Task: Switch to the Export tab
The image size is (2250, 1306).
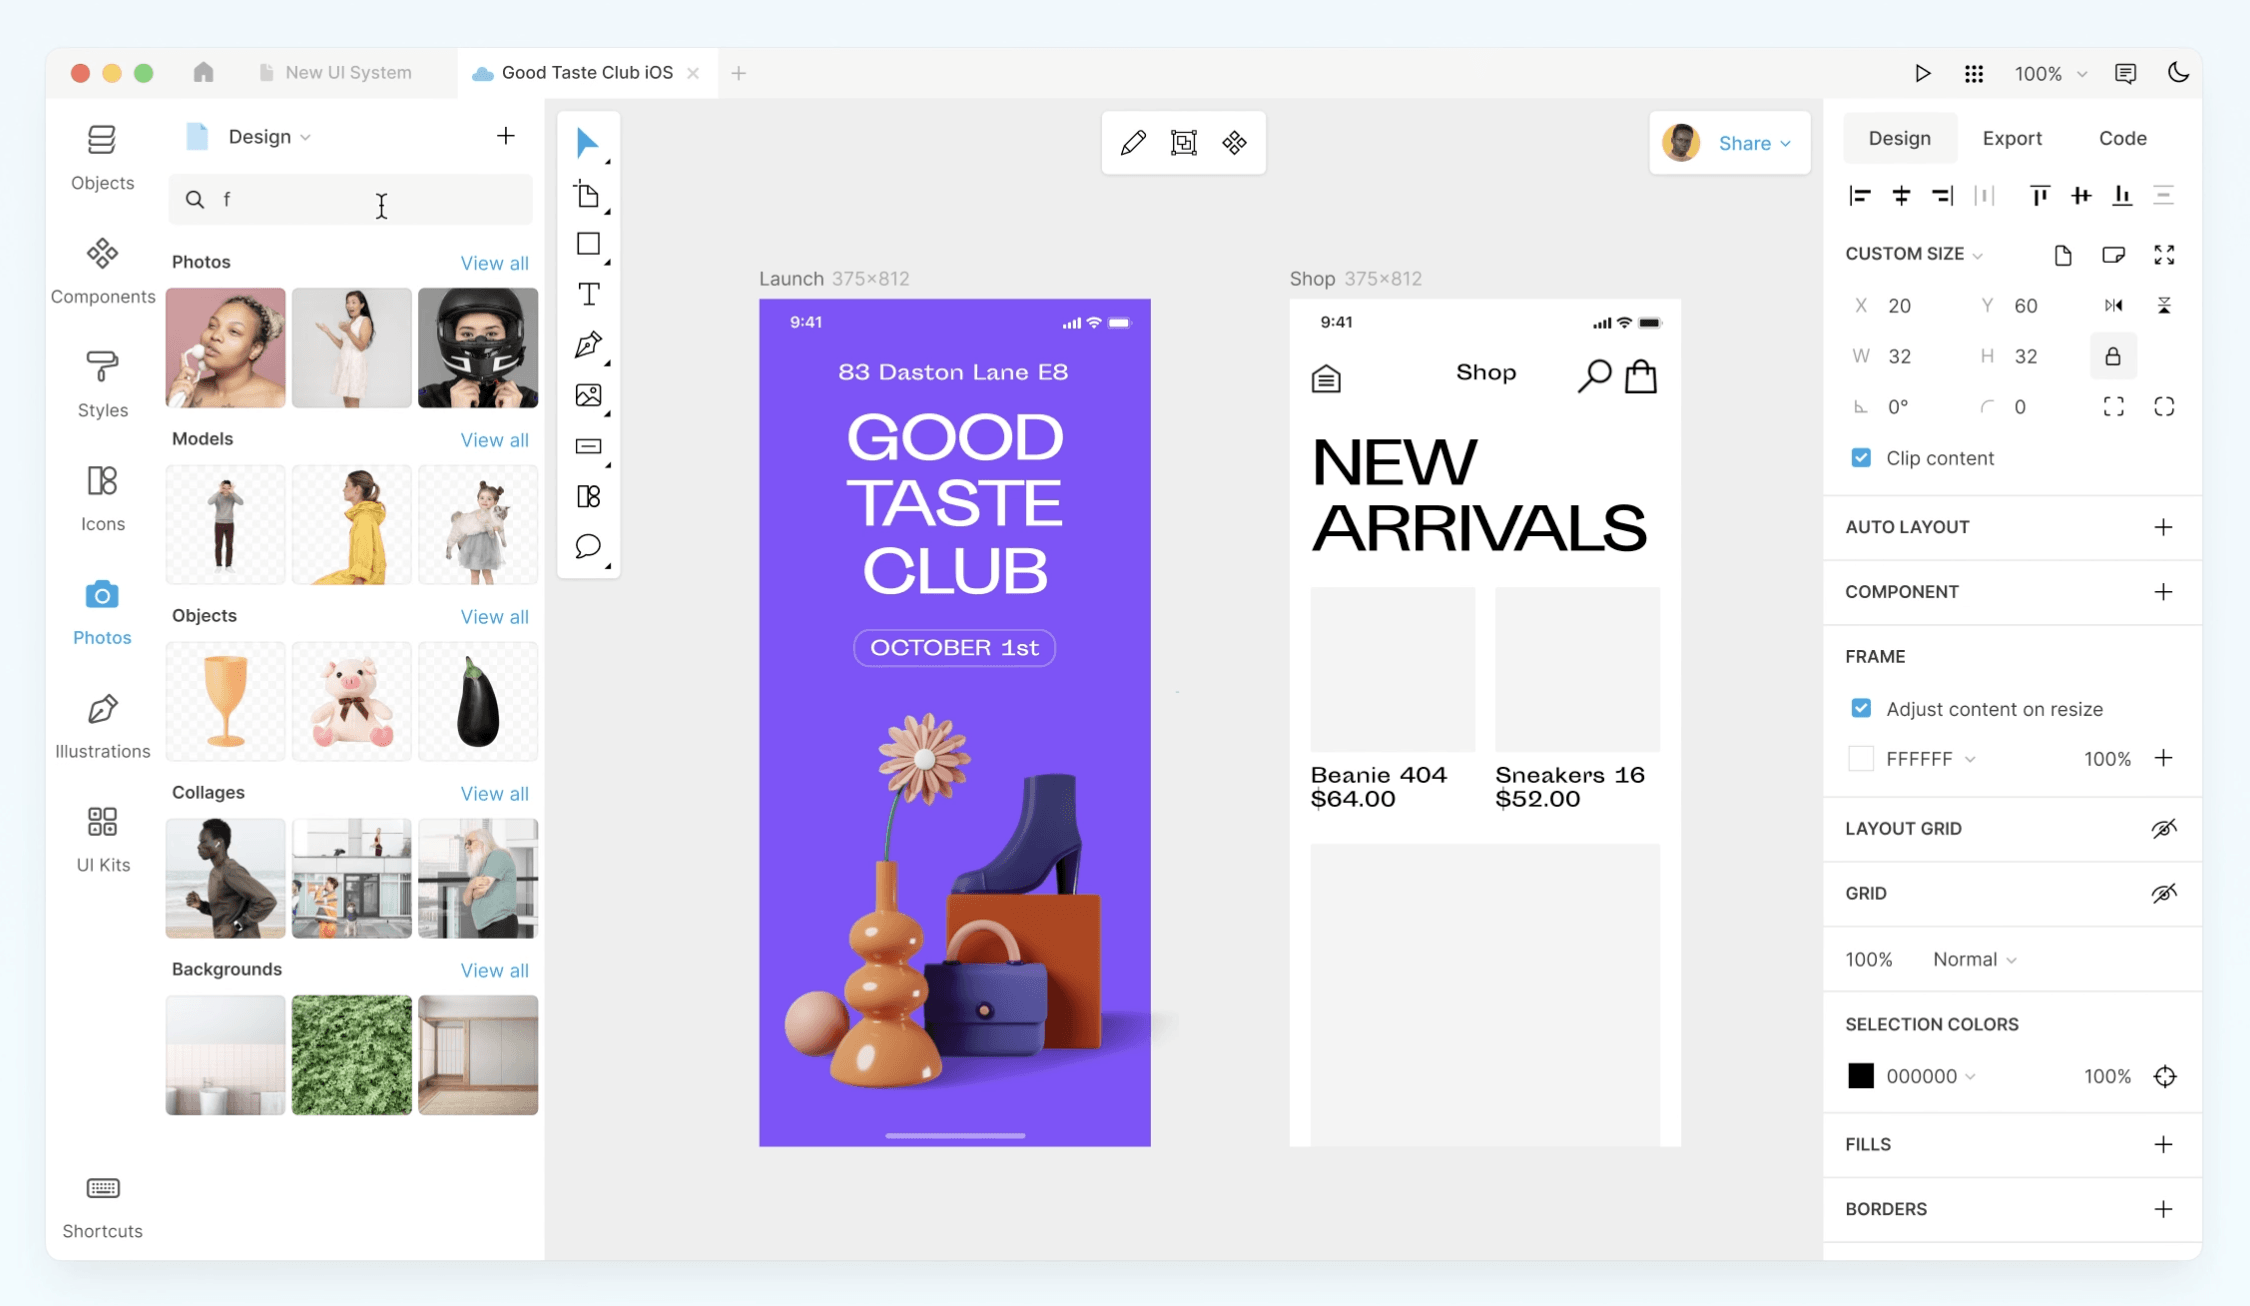Action: coord(2011,138)
